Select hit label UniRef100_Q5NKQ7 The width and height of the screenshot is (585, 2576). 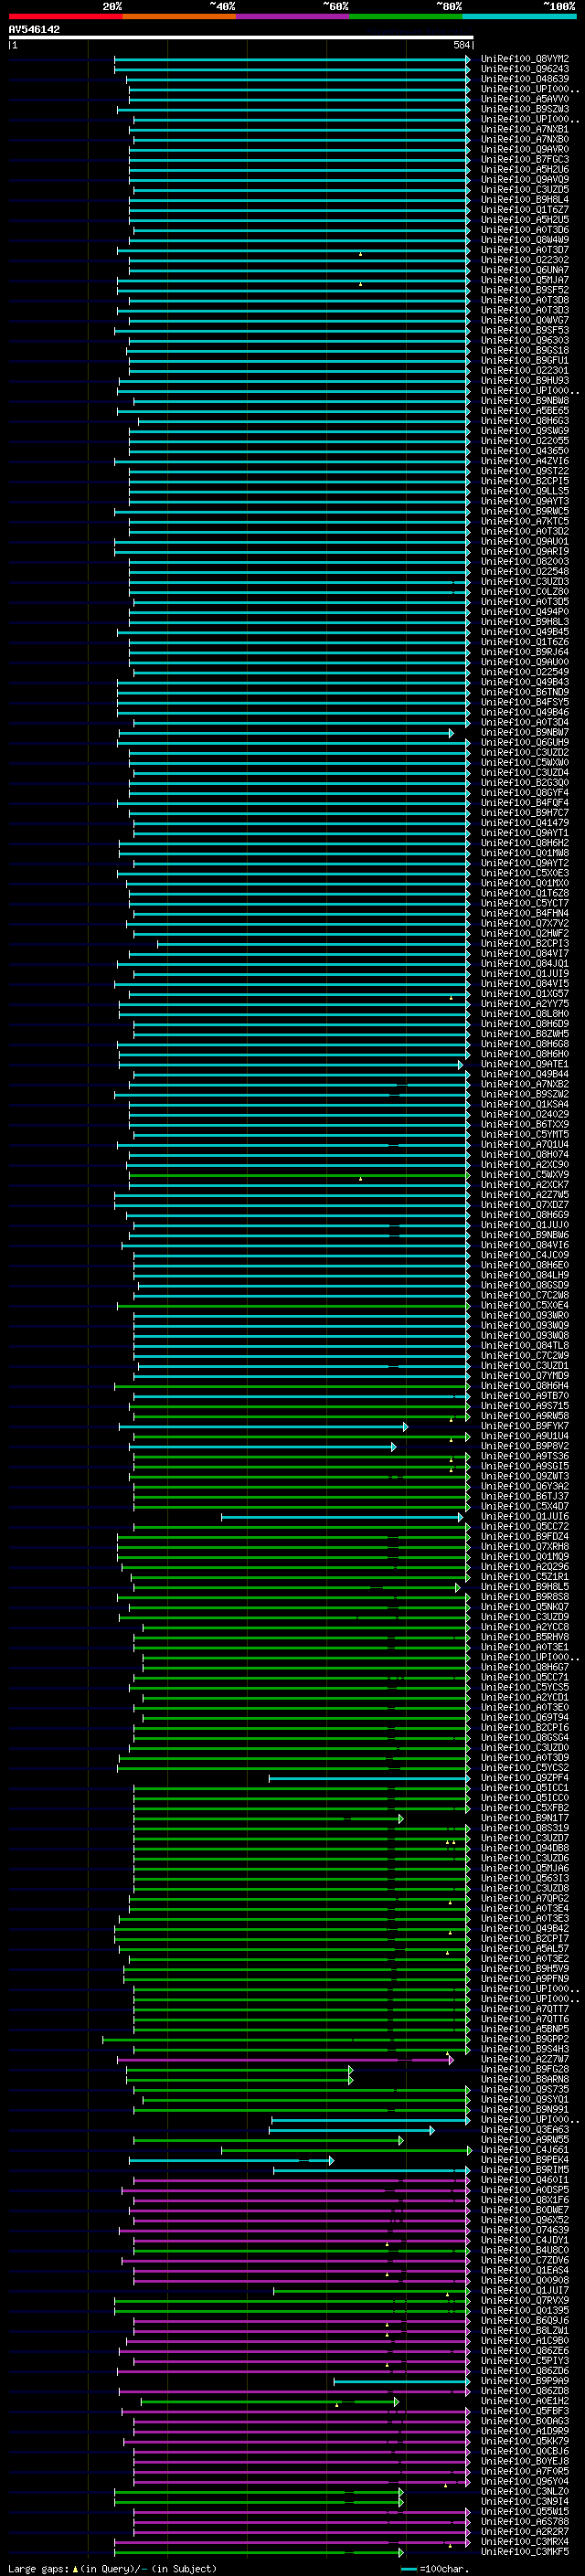click(525, 1606)
